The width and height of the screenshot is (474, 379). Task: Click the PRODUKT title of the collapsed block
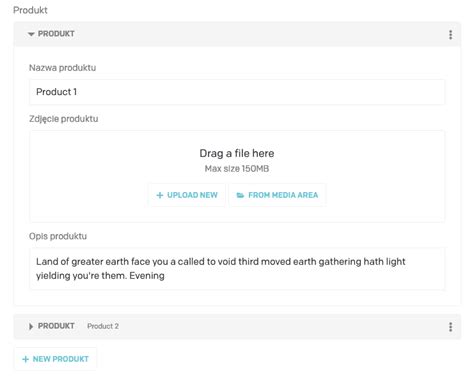[56, 326]
